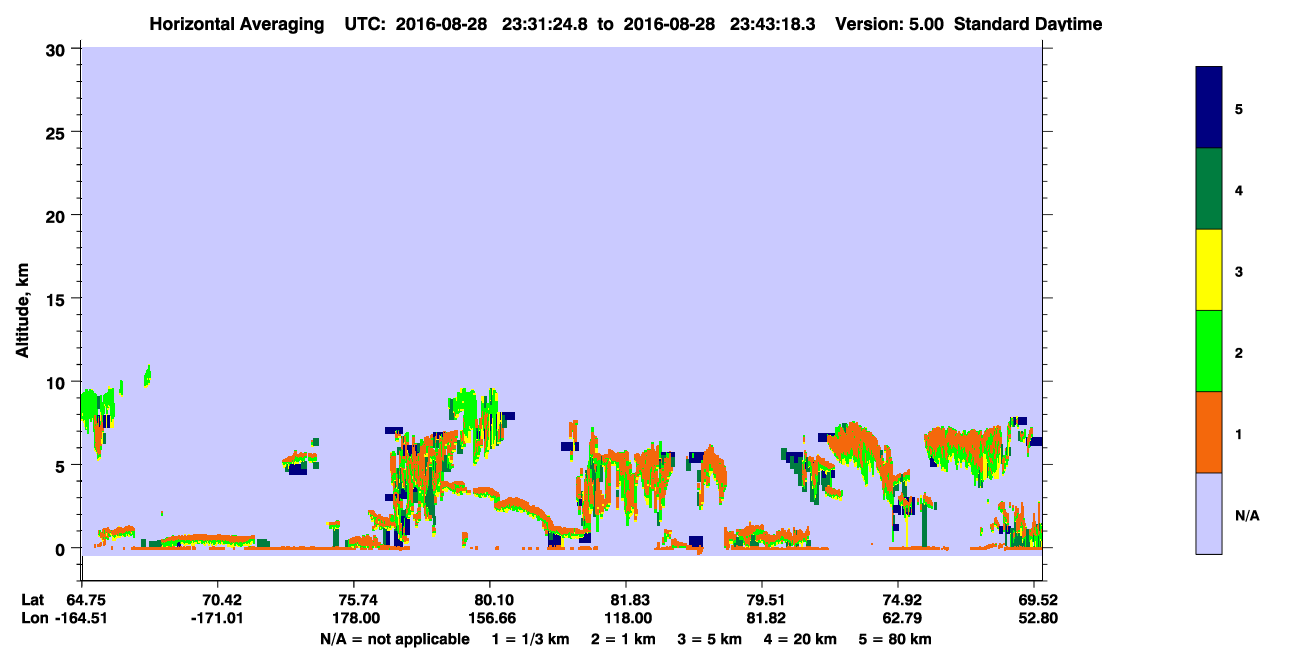This screenshot has height=667, width=1300.
Task: Click the dark green colorbar segment labeled 4
Action: click(1209, 189)
